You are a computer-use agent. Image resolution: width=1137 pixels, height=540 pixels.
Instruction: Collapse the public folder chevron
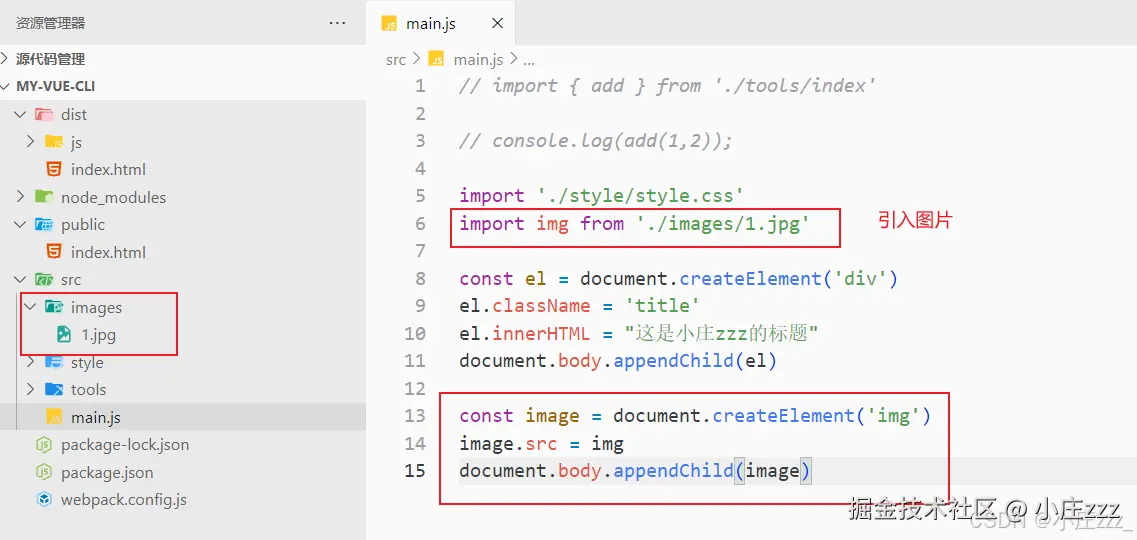point(20,224)
